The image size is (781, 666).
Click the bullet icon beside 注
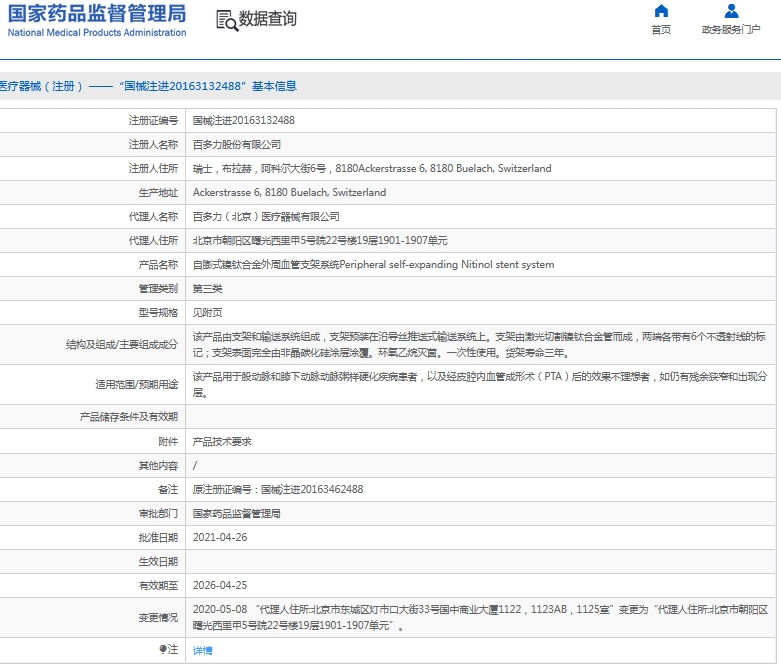click(163, 650)
